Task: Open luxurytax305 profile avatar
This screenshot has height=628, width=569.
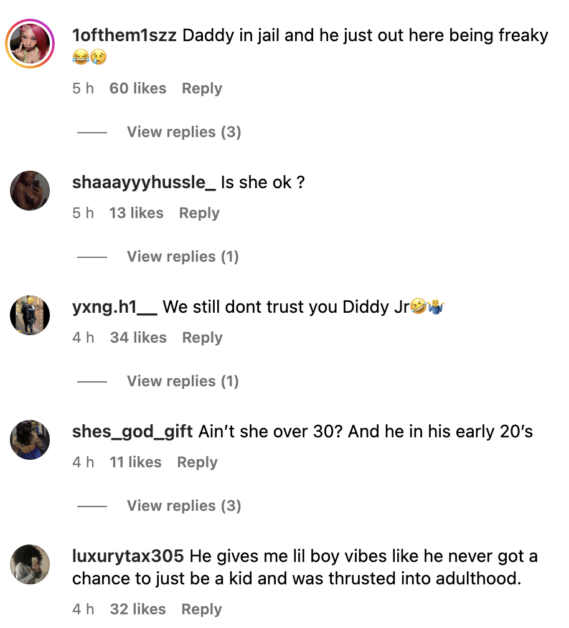Action: click(x=30, y=564)
